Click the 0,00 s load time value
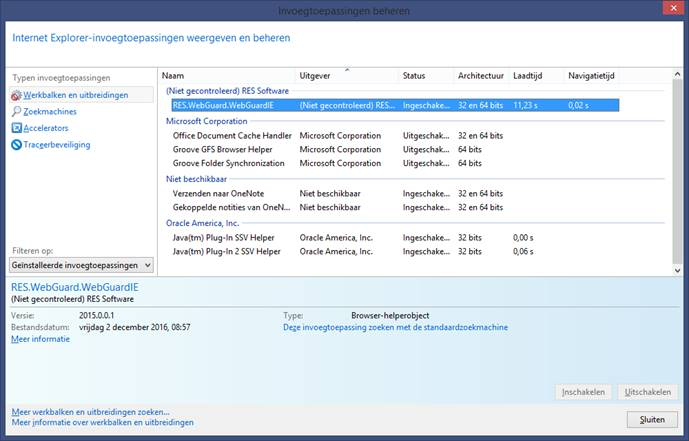 523,238
